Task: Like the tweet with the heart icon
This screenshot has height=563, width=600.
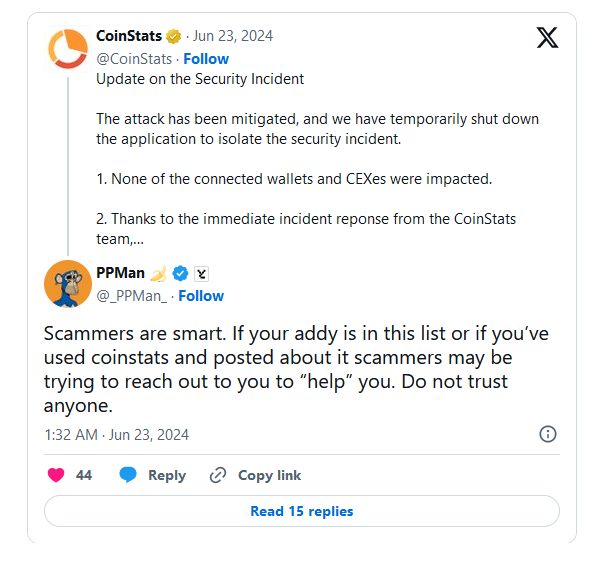Action: pyautogui.click(x=56, y=475)
